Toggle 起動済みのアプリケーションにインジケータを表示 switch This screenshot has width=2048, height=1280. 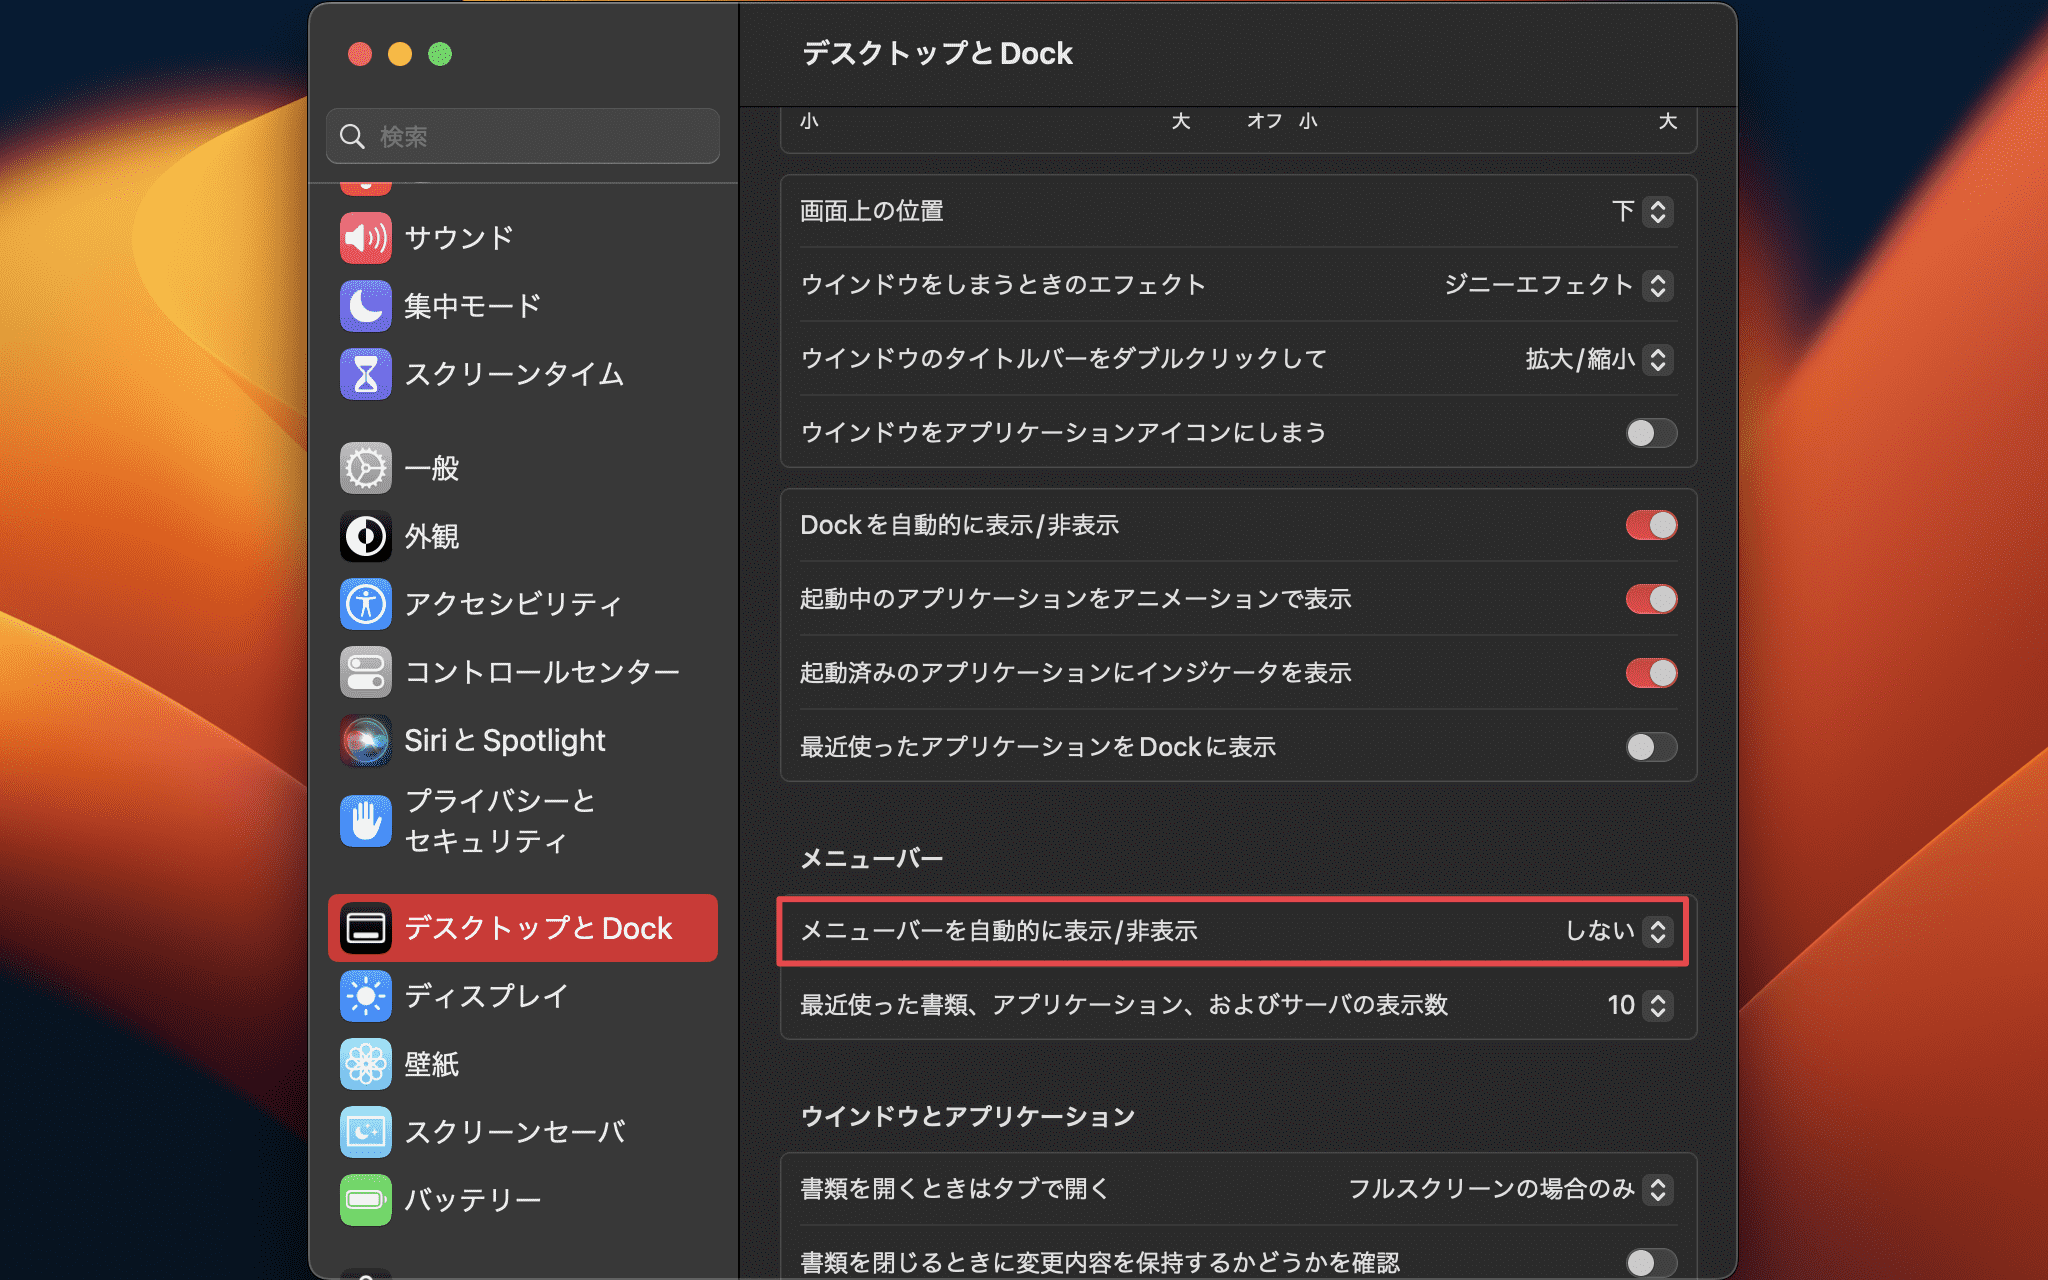tap(1651, 673)
